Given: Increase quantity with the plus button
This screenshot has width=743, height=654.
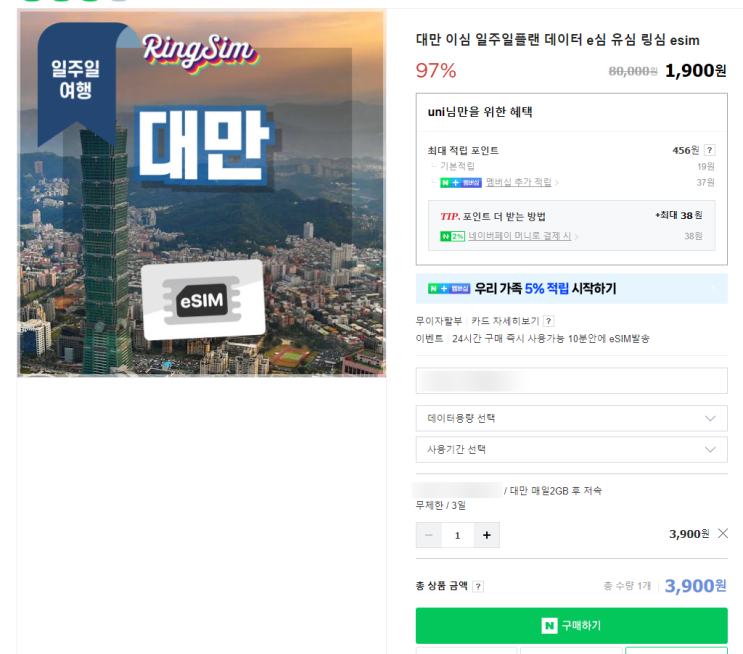Looking at the screenshot, I should click(x=487, y=535).
